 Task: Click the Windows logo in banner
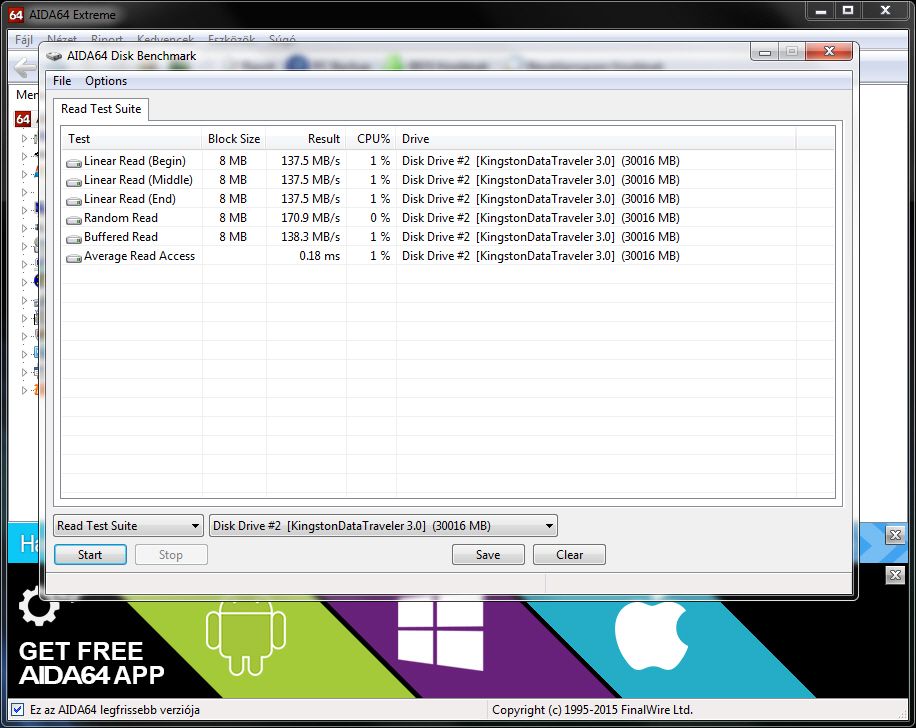[440, 635]
